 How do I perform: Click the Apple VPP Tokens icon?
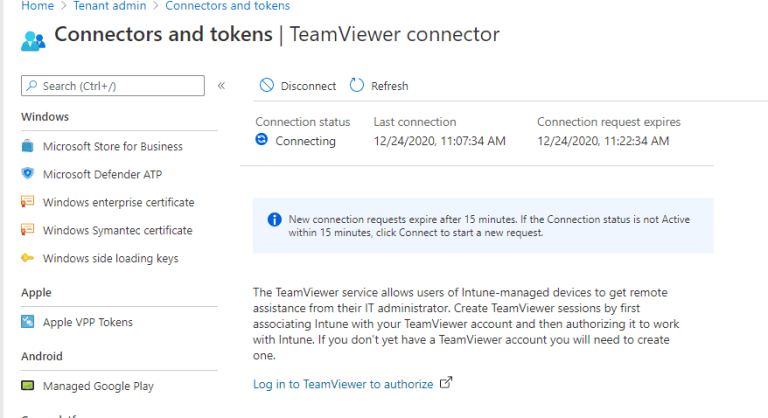(x=28, y=322)
